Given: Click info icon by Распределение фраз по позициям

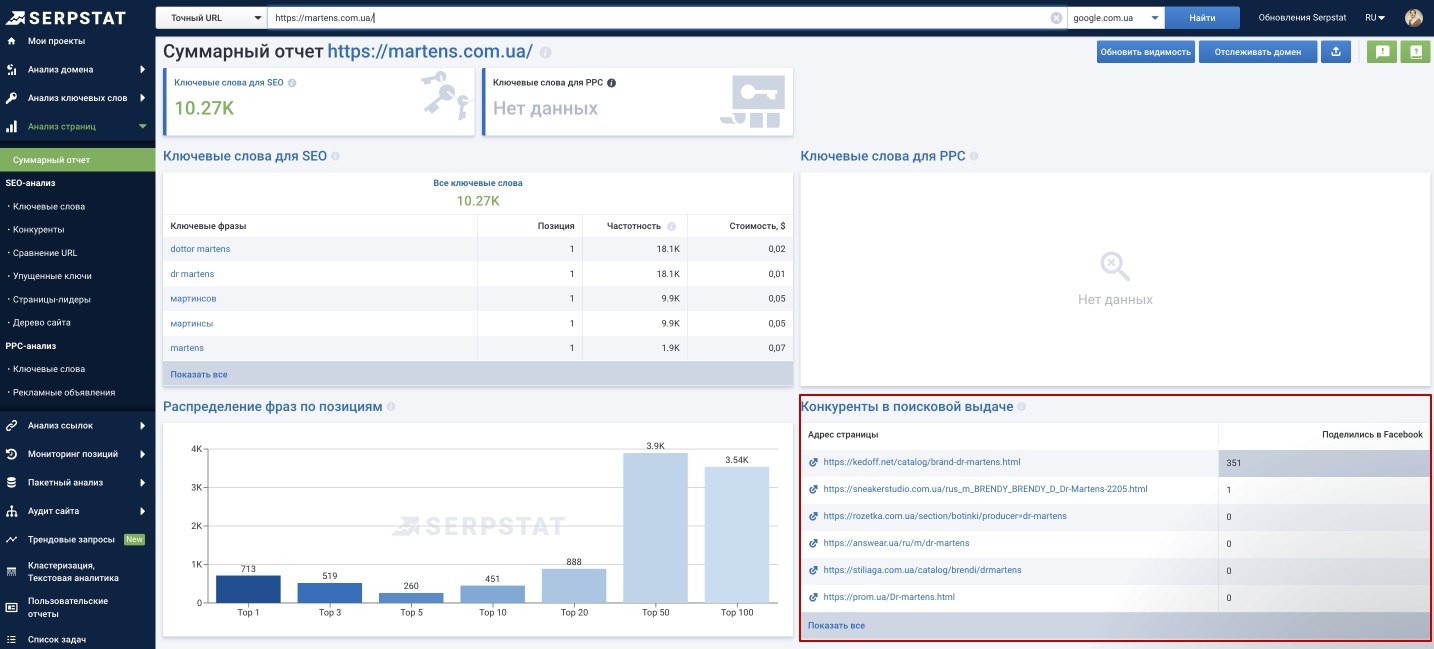Looking at the screenshot, I should (391, 407).
